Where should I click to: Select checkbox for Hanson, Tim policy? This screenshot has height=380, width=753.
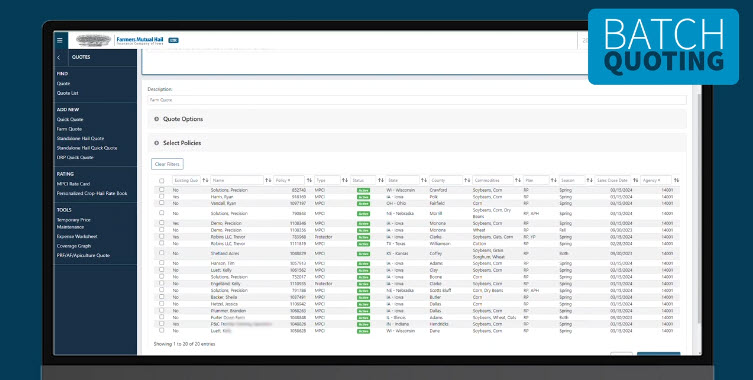[x=162, y=263]
